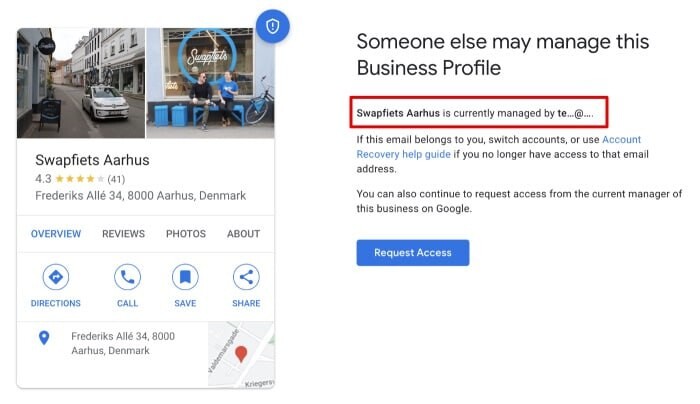Click the Request Access button
The height and width of the screenshot is (404, 700).
pos(412,253)
